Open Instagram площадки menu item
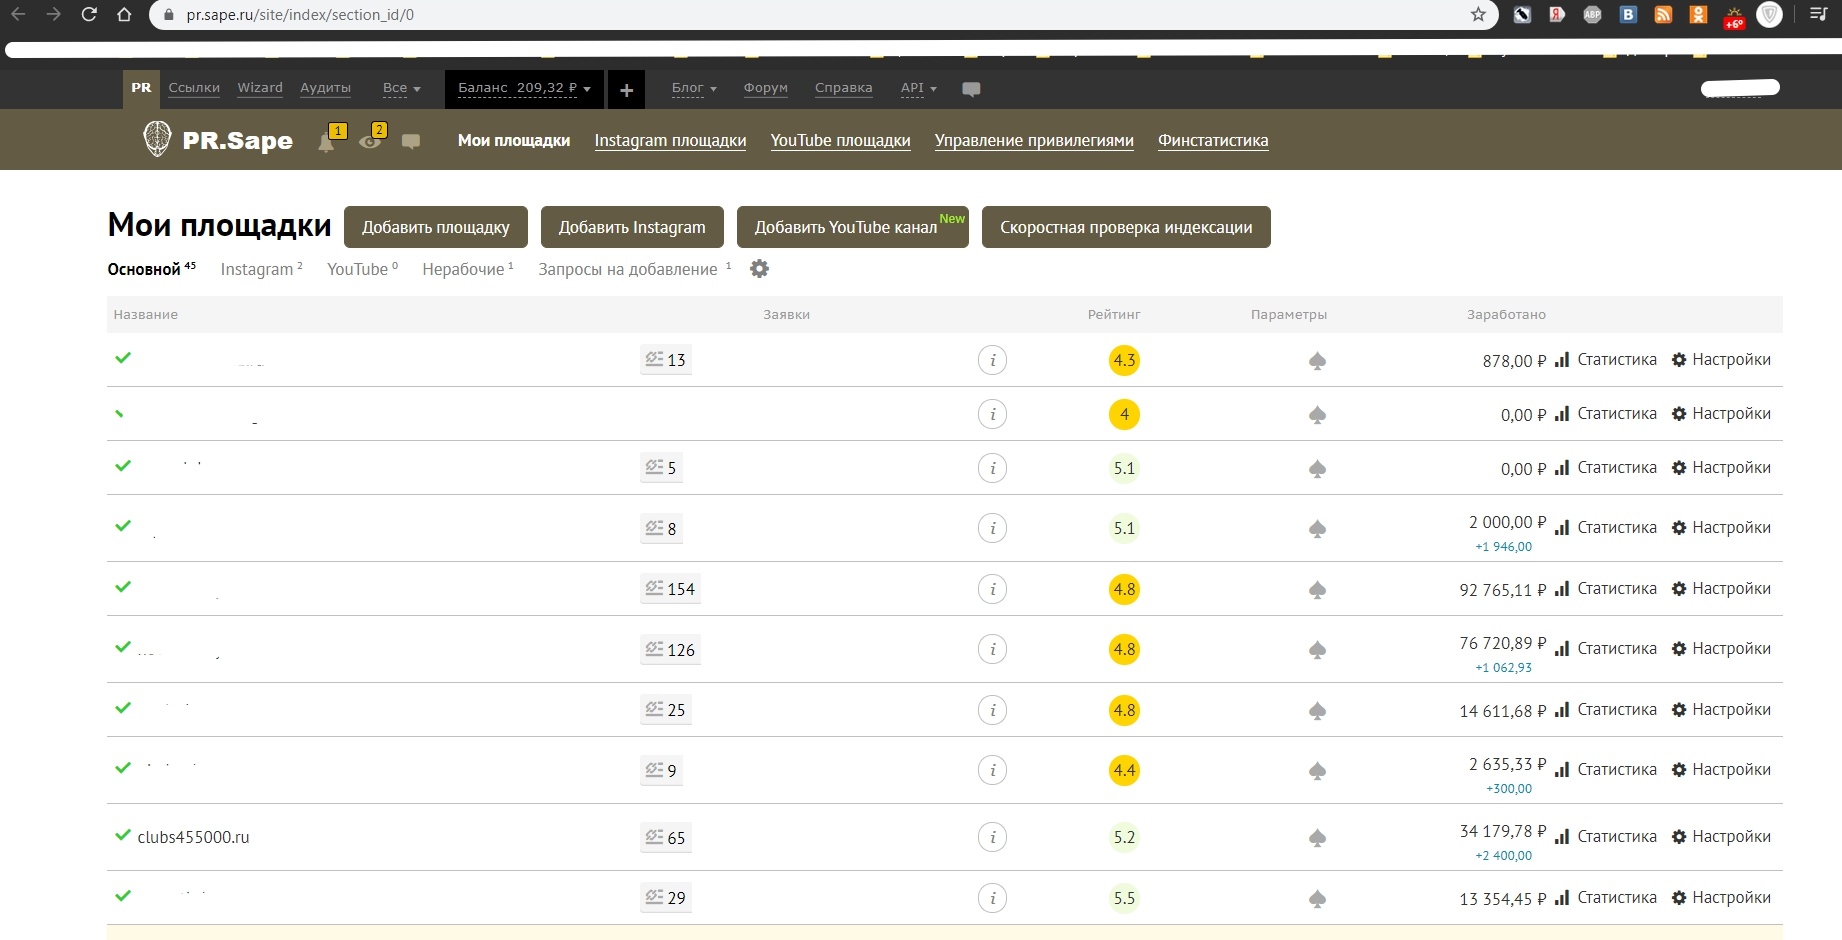This screenshot has height=940, width=1842. (x=670, y=141)
